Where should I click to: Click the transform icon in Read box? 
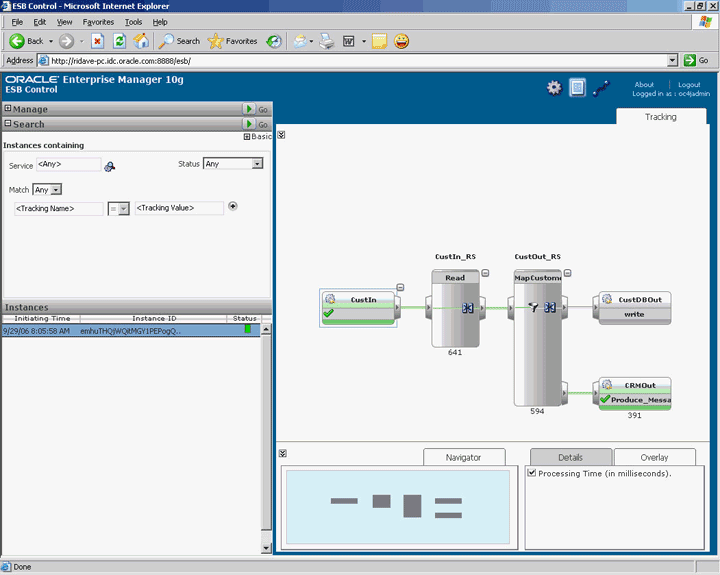[467, 308]
